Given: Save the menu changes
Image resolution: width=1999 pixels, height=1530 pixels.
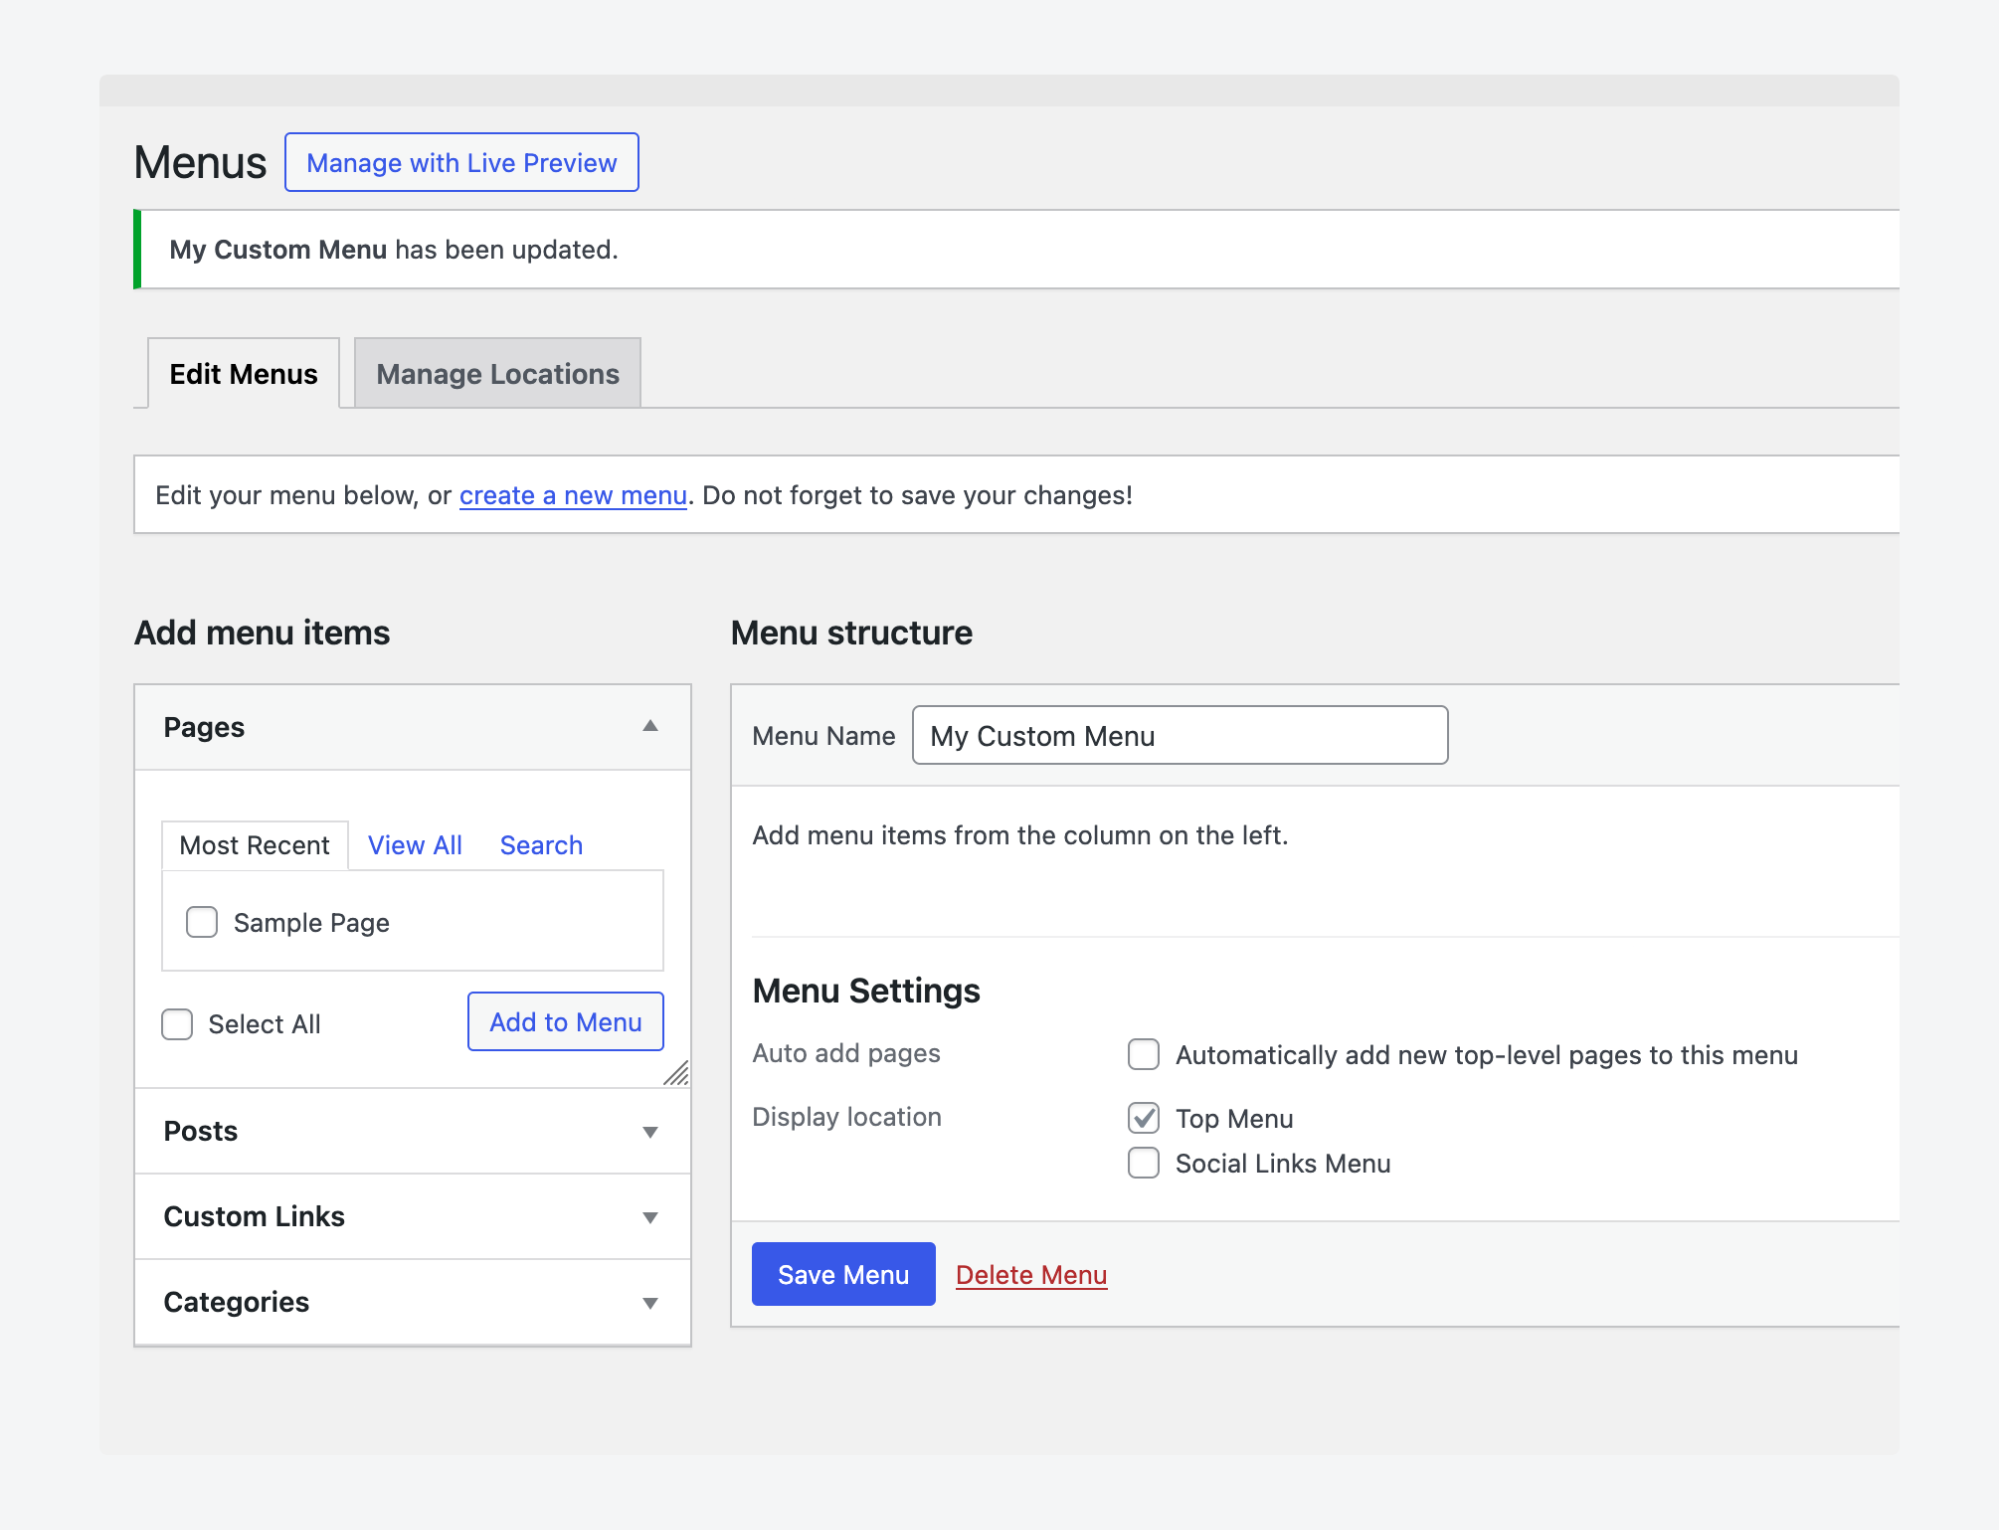Looking at the screenshot, I should (842, 1274).
